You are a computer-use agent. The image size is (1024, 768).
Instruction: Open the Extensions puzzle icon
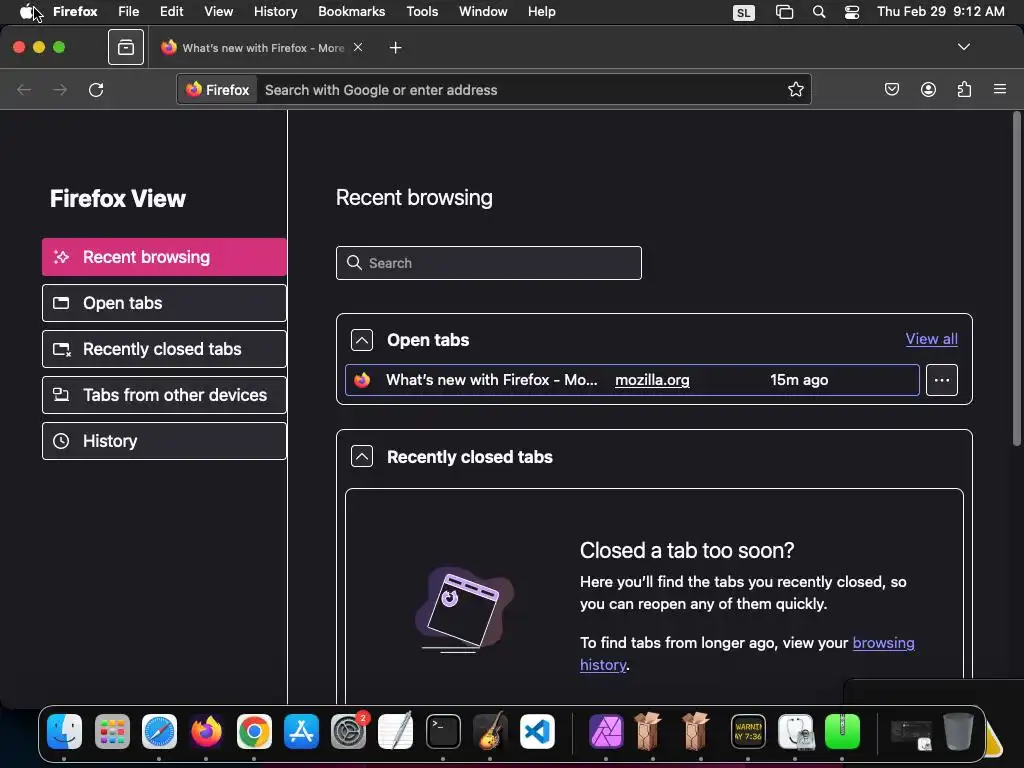point(964,89)
